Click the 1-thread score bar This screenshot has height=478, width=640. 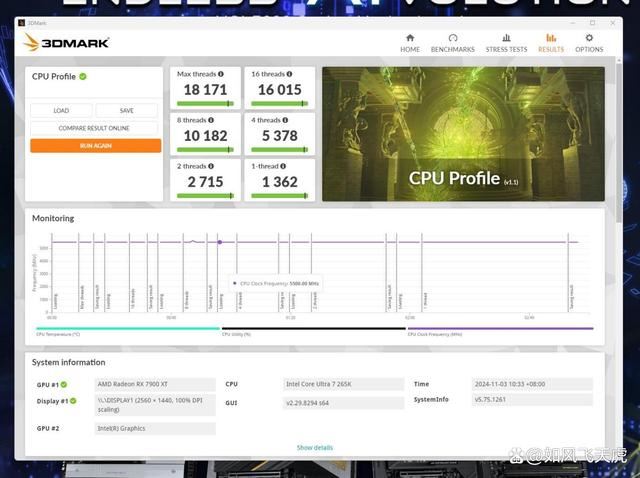[280, 196]
